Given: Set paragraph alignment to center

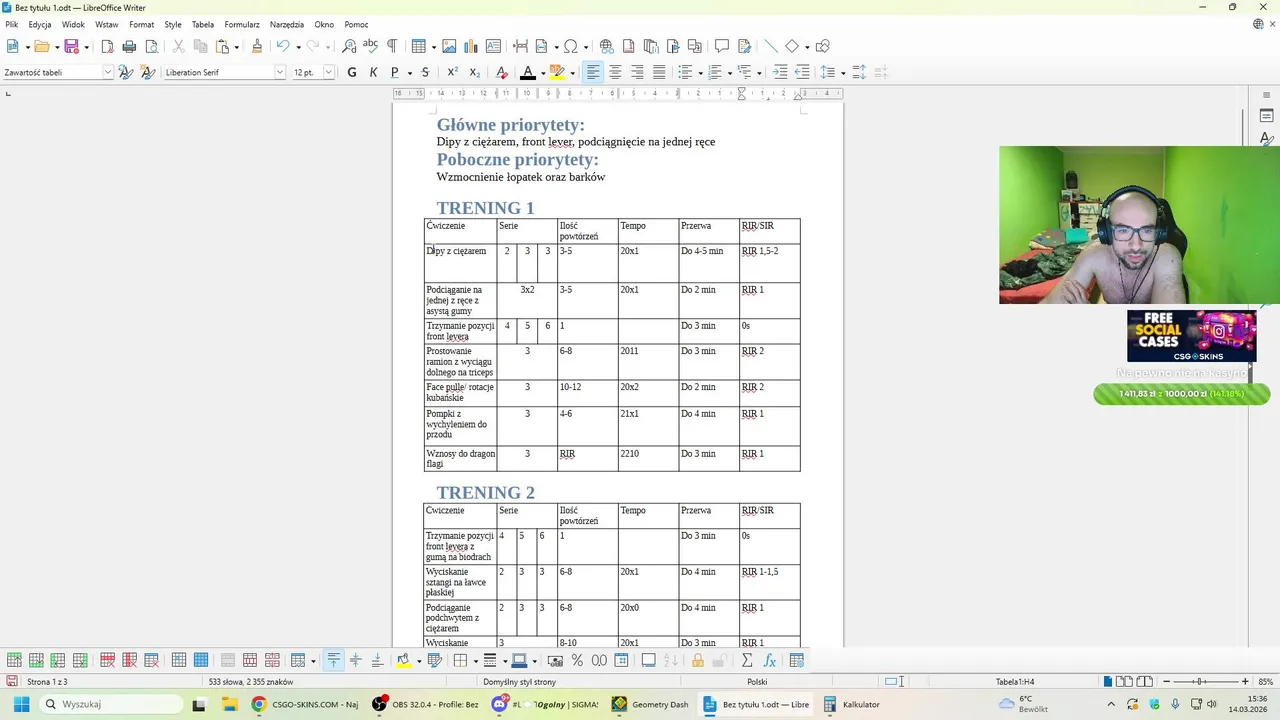Looking at the screenshot, I should (615, 72).
